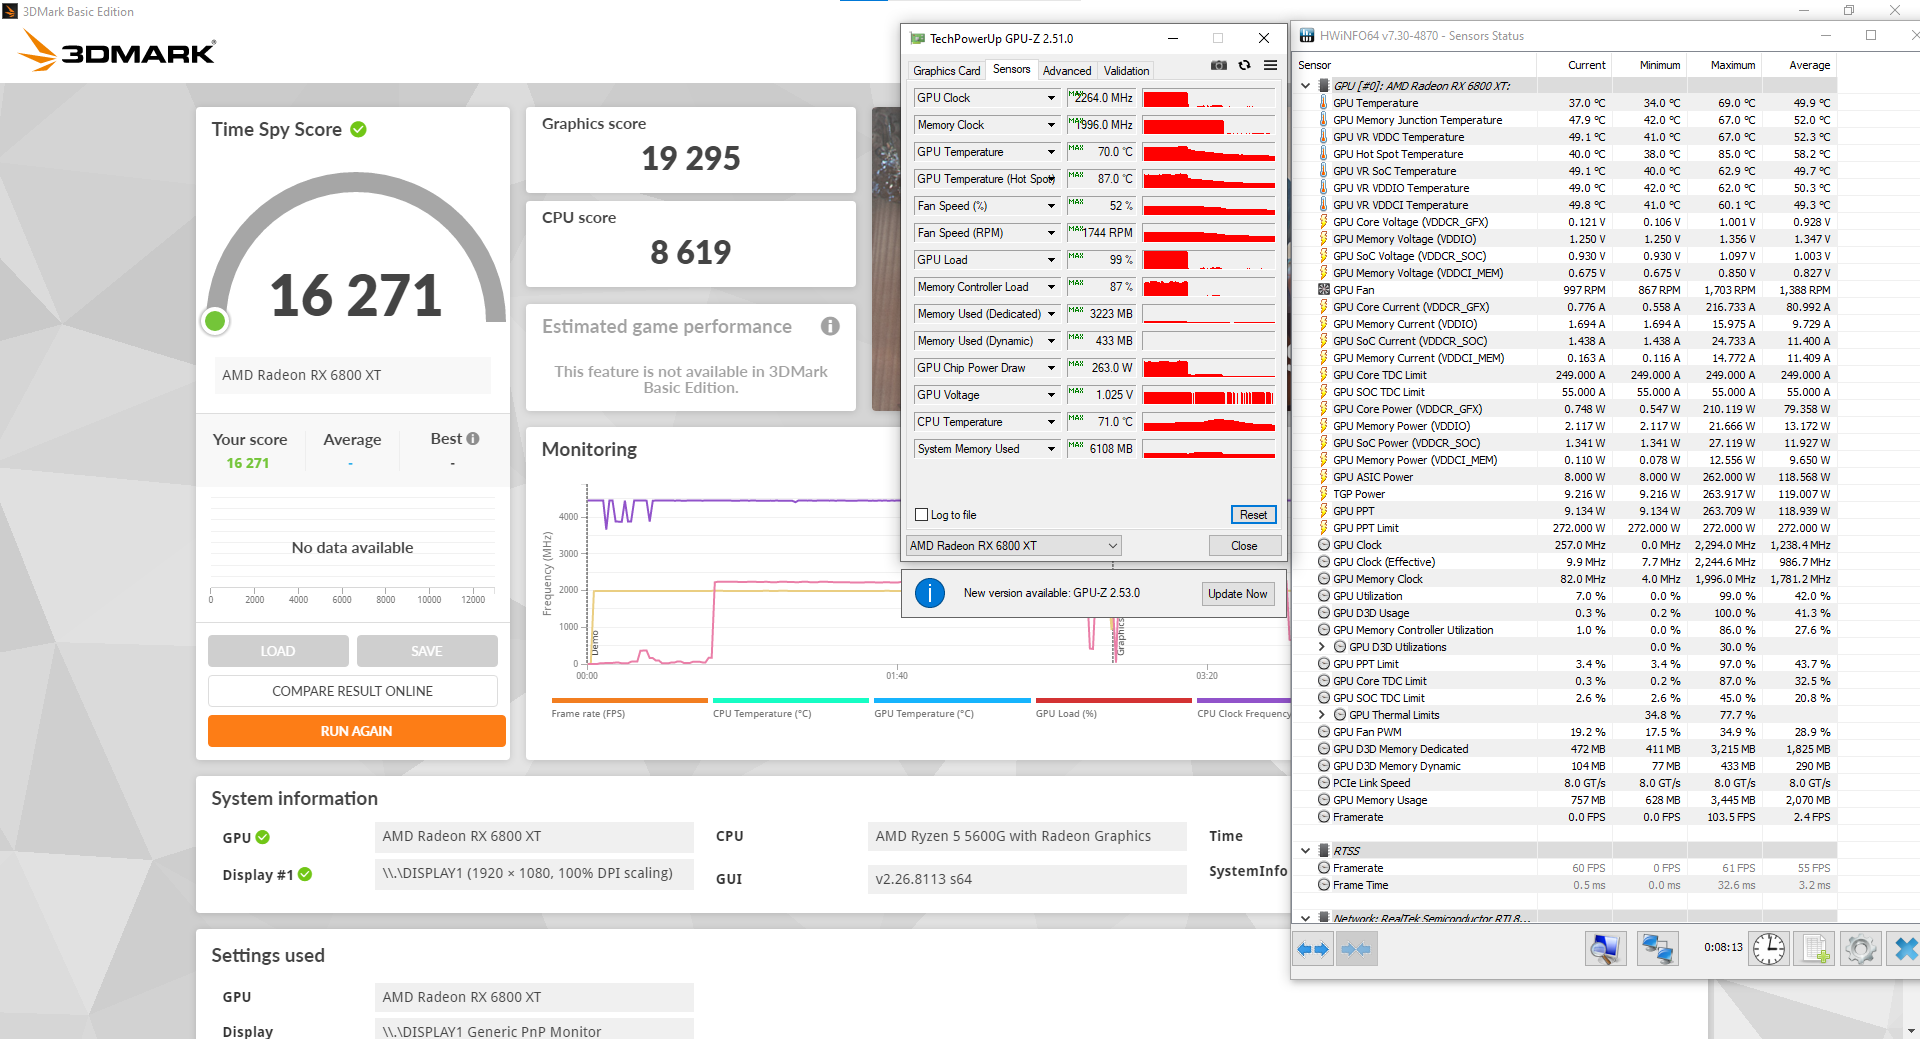Switch to the Advanced tab in GPU-Z

[1067, 71]
